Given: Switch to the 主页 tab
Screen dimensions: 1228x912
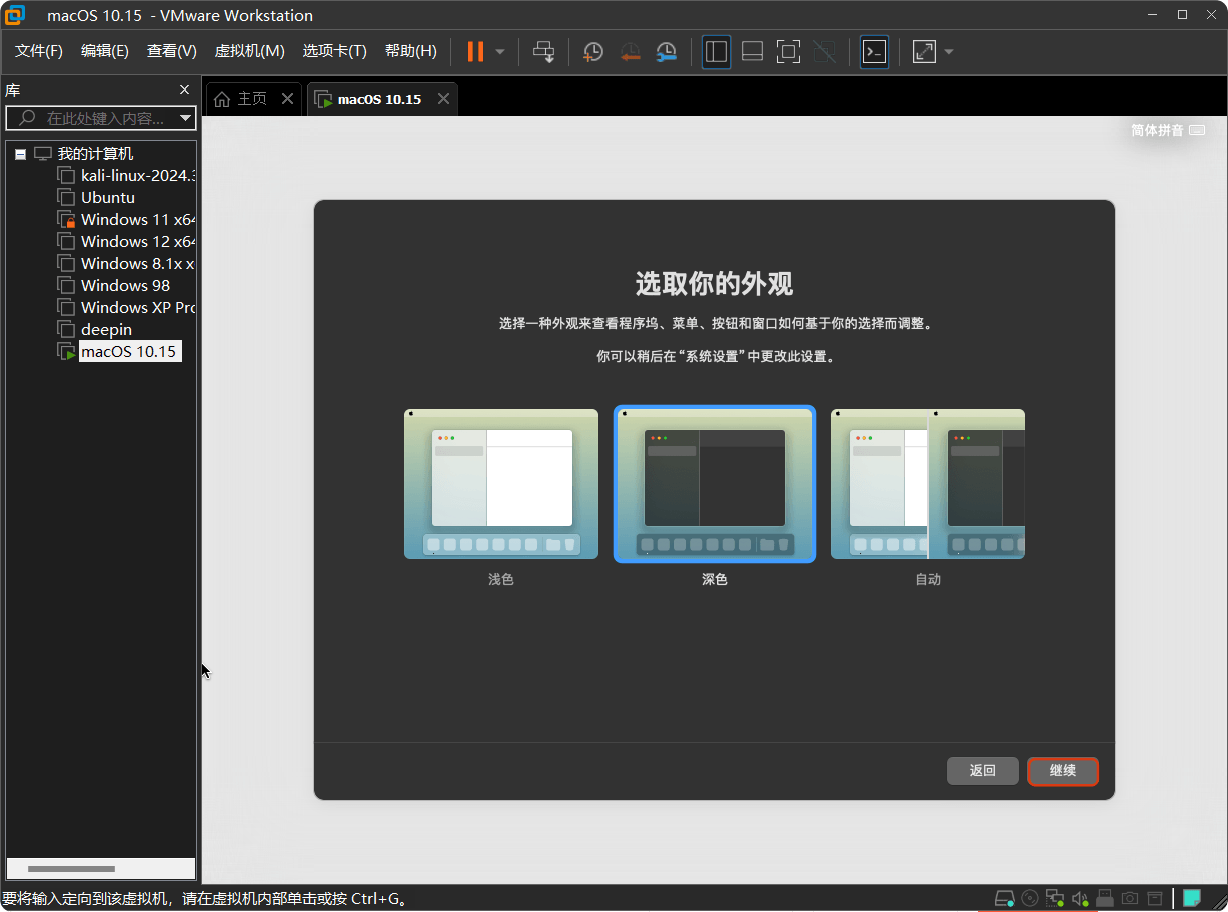Looking at the screenshot, I should point(249,98).
